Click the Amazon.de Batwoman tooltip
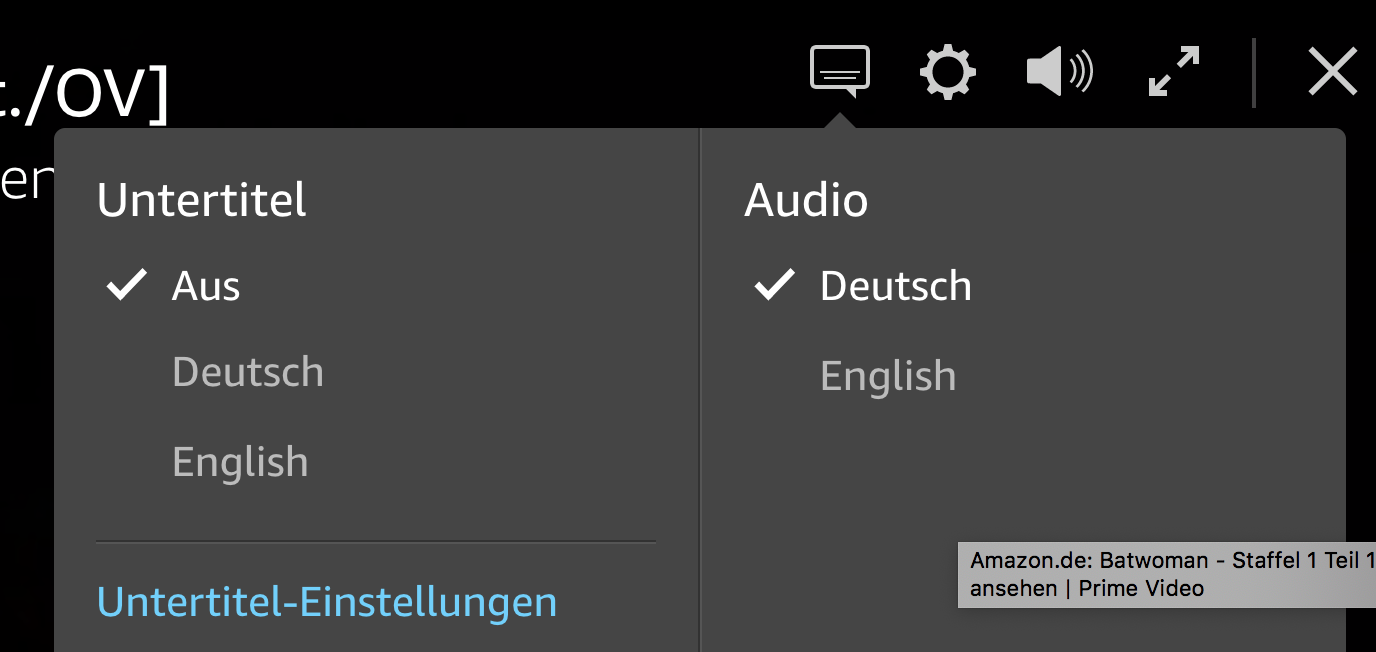The image size is (1376, 652). click(x=1166, y=574)
